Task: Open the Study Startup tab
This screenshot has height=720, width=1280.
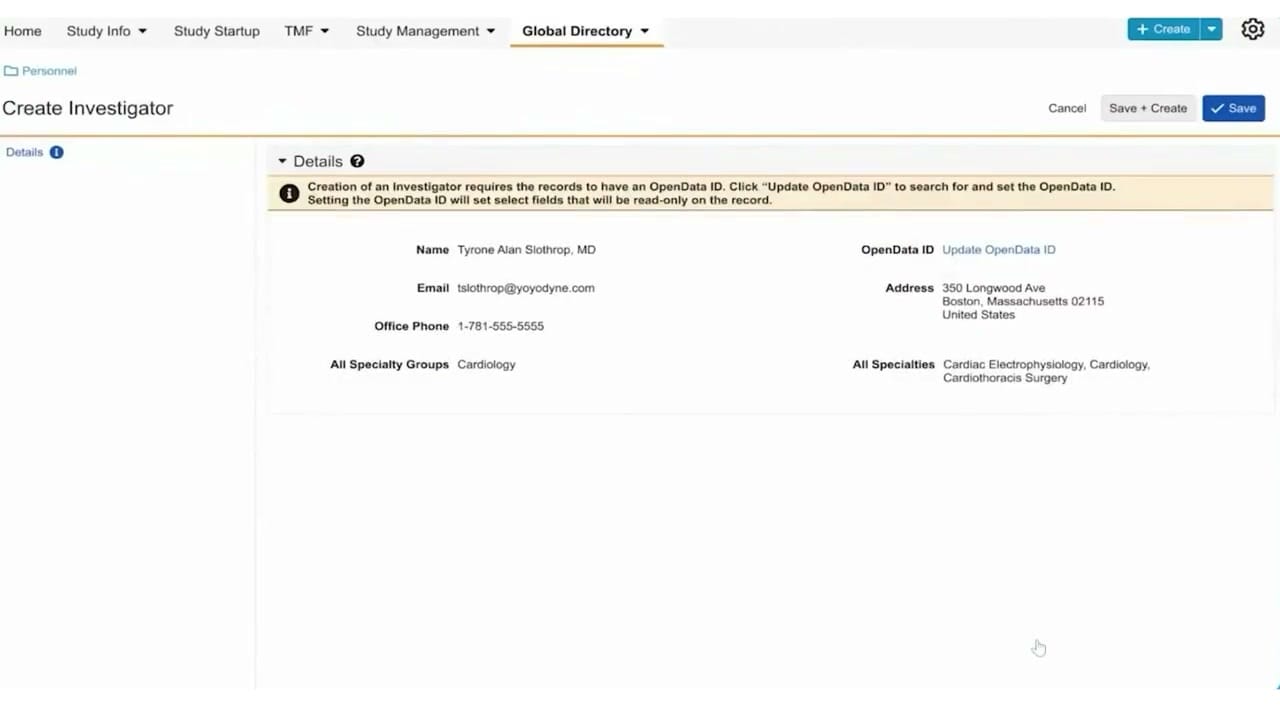Action: tap(217, 31)
